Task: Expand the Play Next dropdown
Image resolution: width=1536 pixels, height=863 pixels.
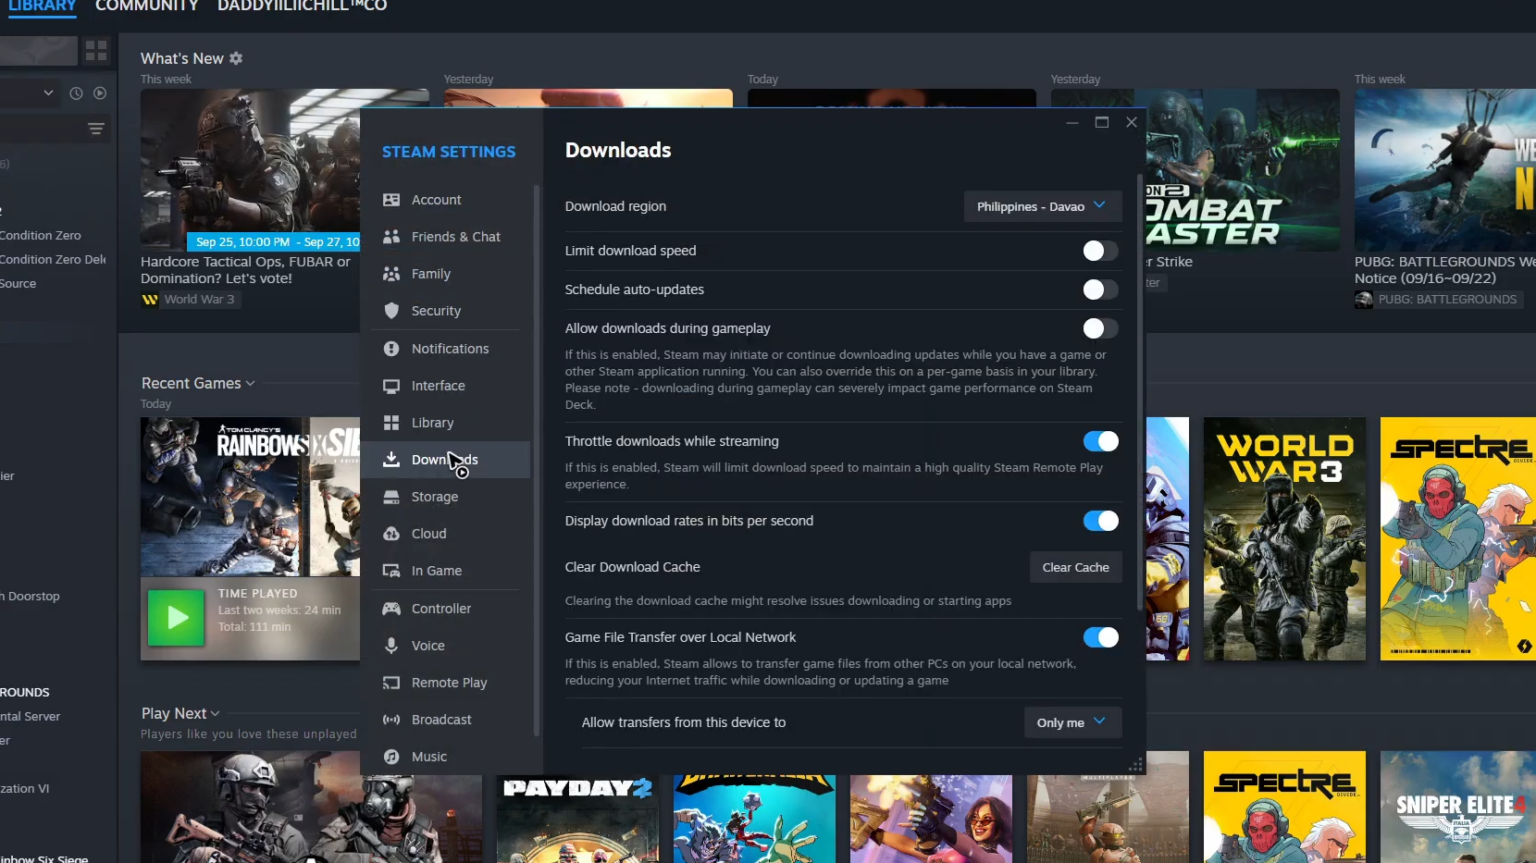Action: point(215,713)
